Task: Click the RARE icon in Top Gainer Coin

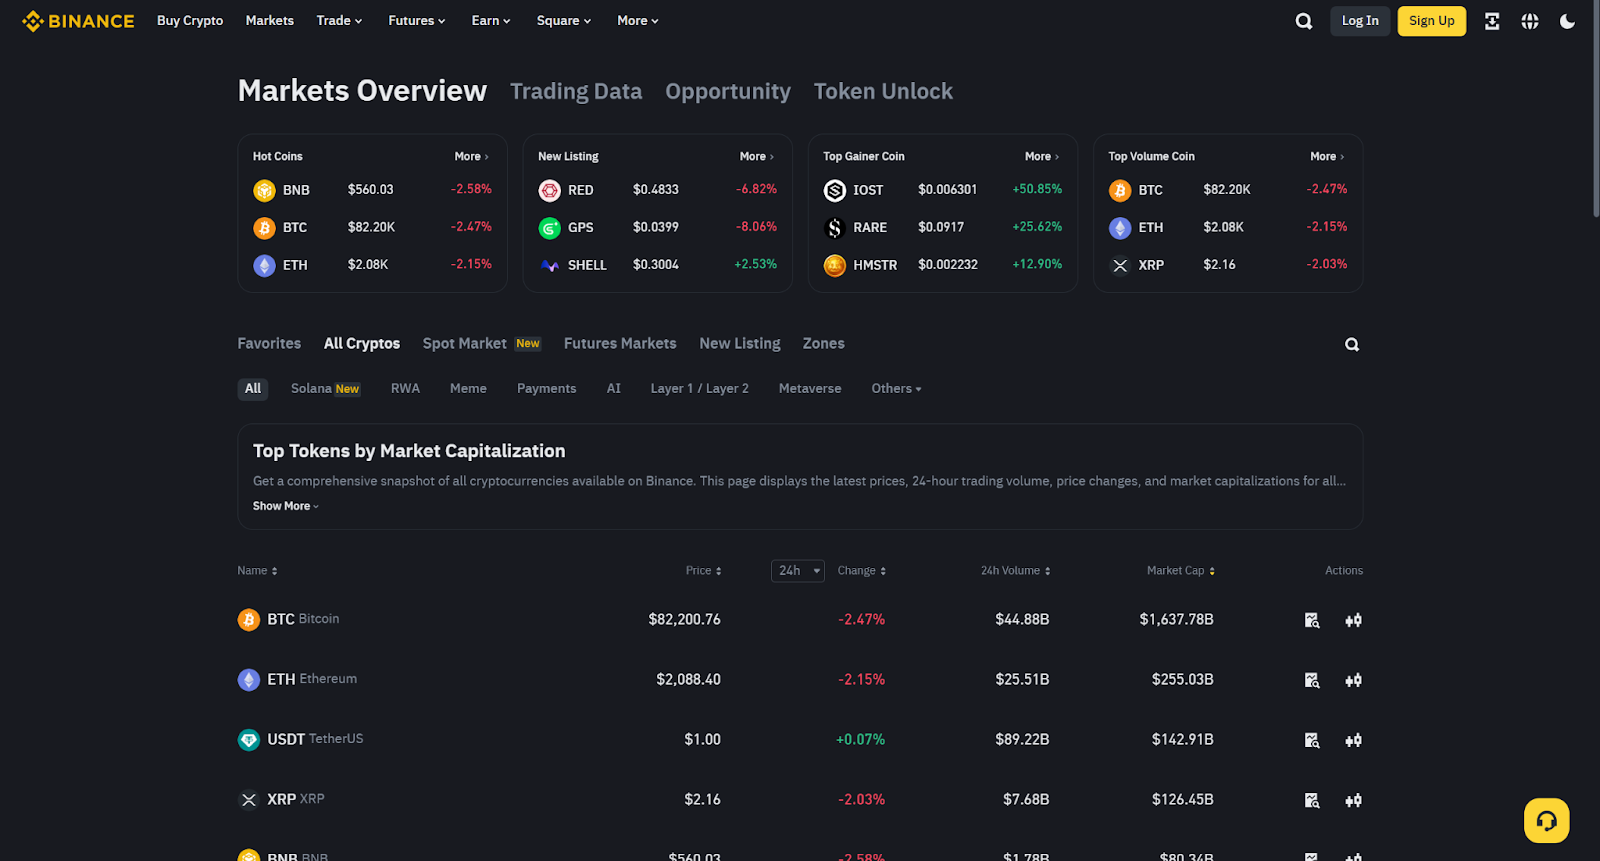Action: pos(834,228)
